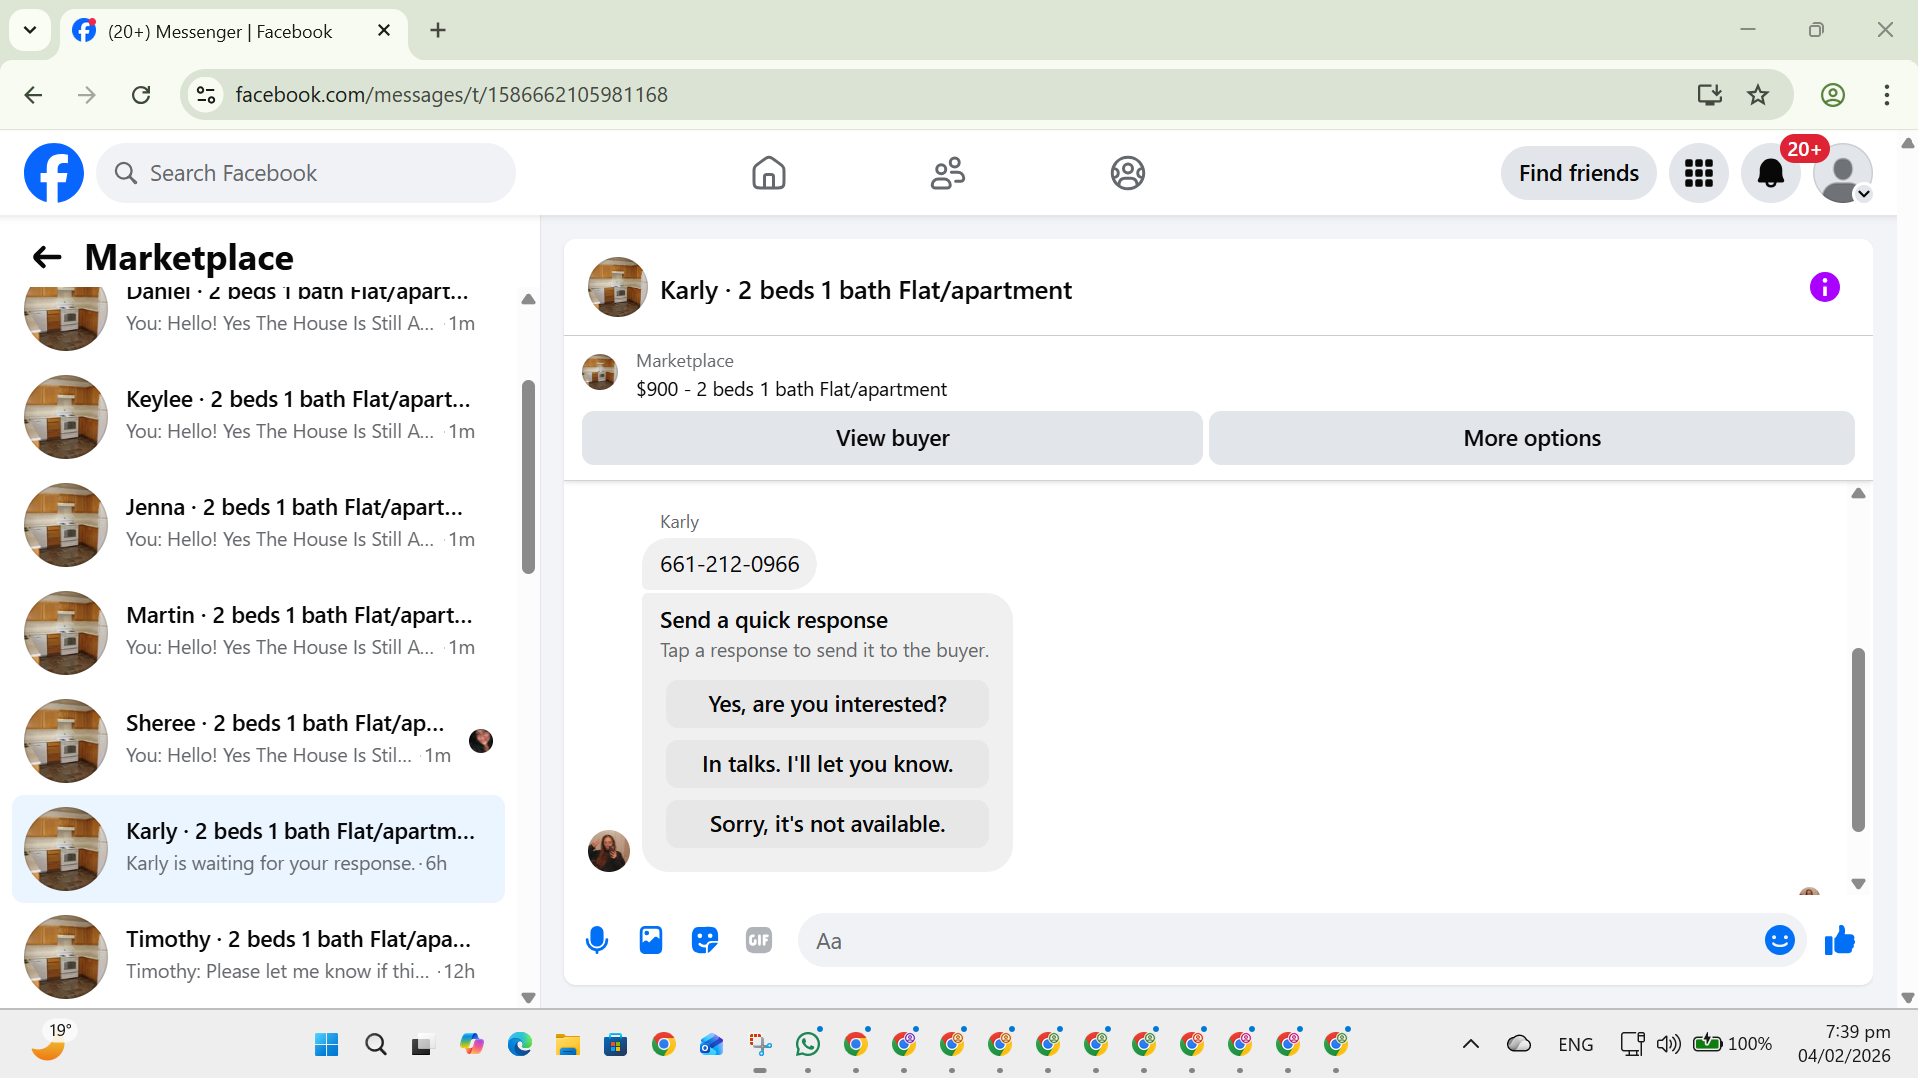The height and width of the screenshot is (1078, 1918).
Task: Reload the page
Action: [x=141, y=95]
